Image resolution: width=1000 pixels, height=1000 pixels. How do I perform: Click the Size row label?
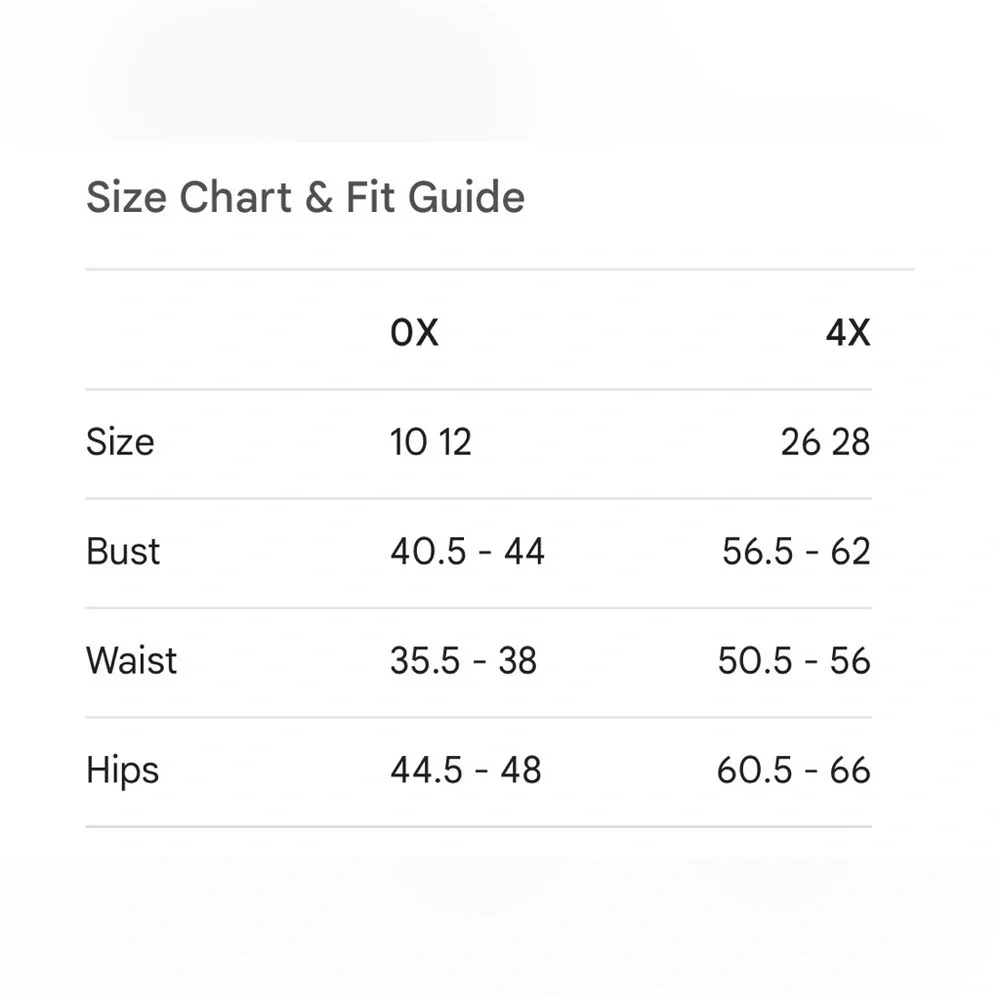click(120, 442)
